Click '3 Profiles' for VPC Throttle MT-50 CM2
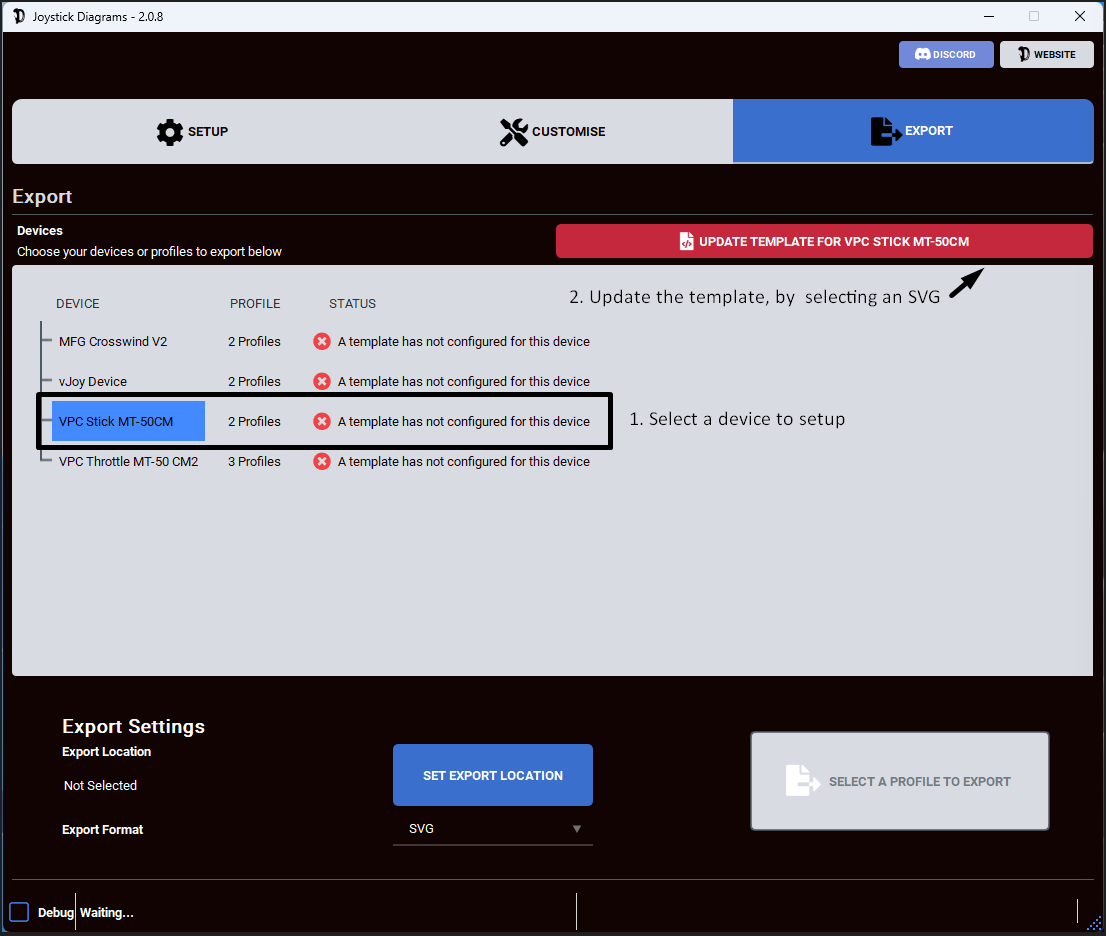1106x936 pixels. point(254,461)
